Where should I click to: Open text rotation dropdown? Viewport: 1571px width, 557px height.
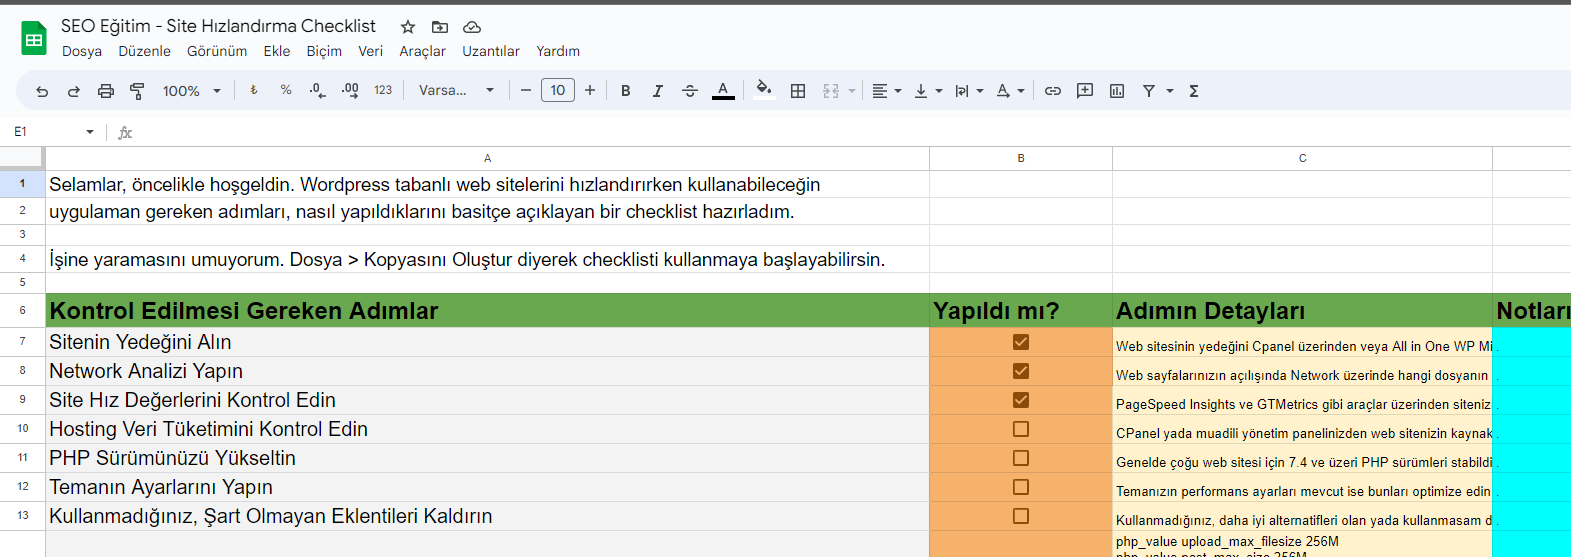point(1011,91)
